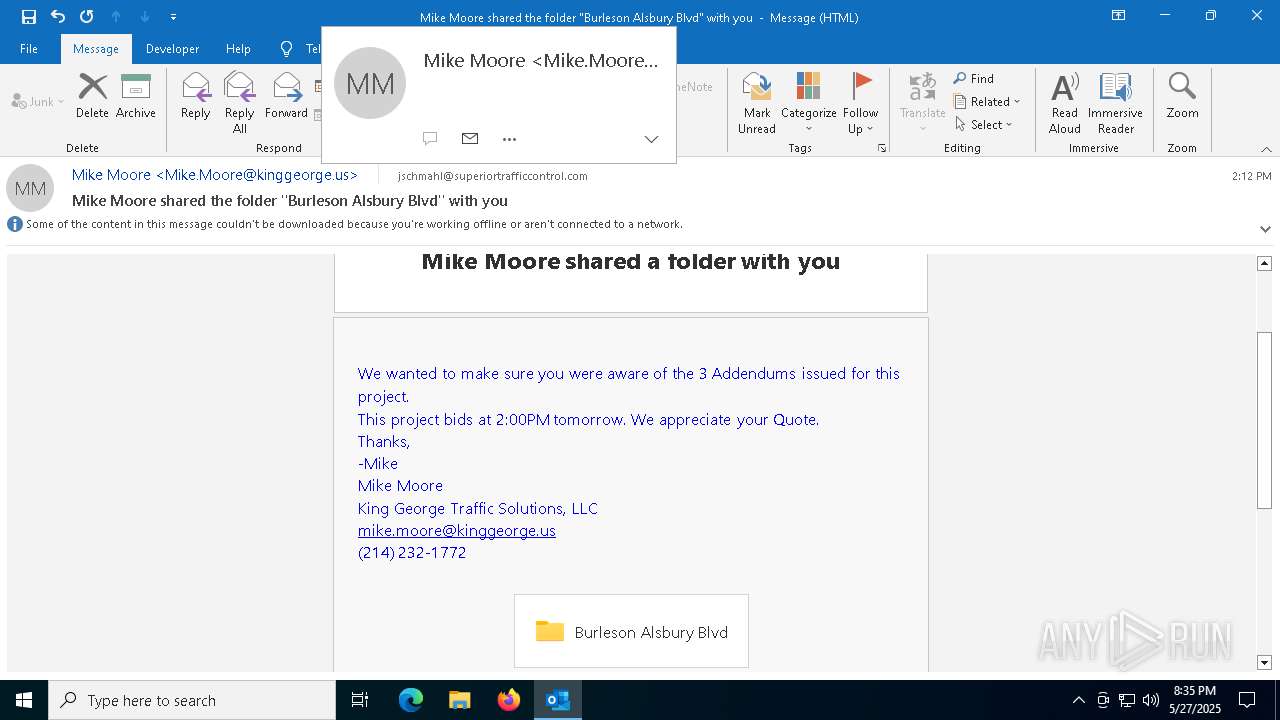The width and height of the screenshot is (1280, 720).
Task: Save the message using the floppy icon
Action: (28, 17)
